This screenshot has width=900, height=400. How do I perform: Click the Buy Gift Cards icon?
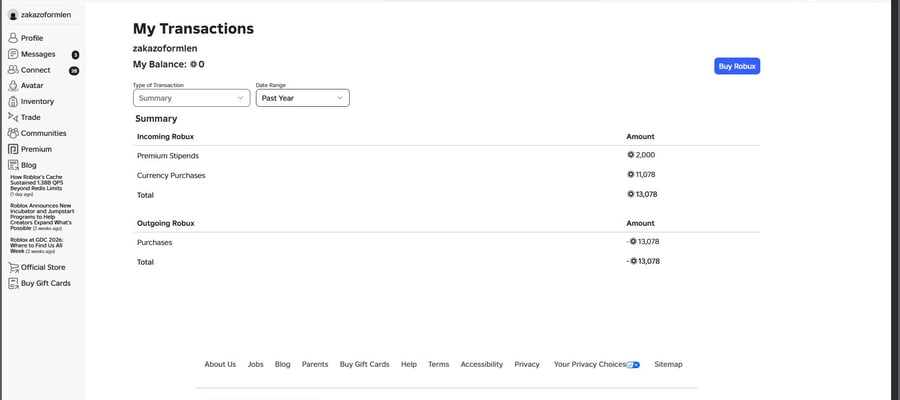pos(13,283)
